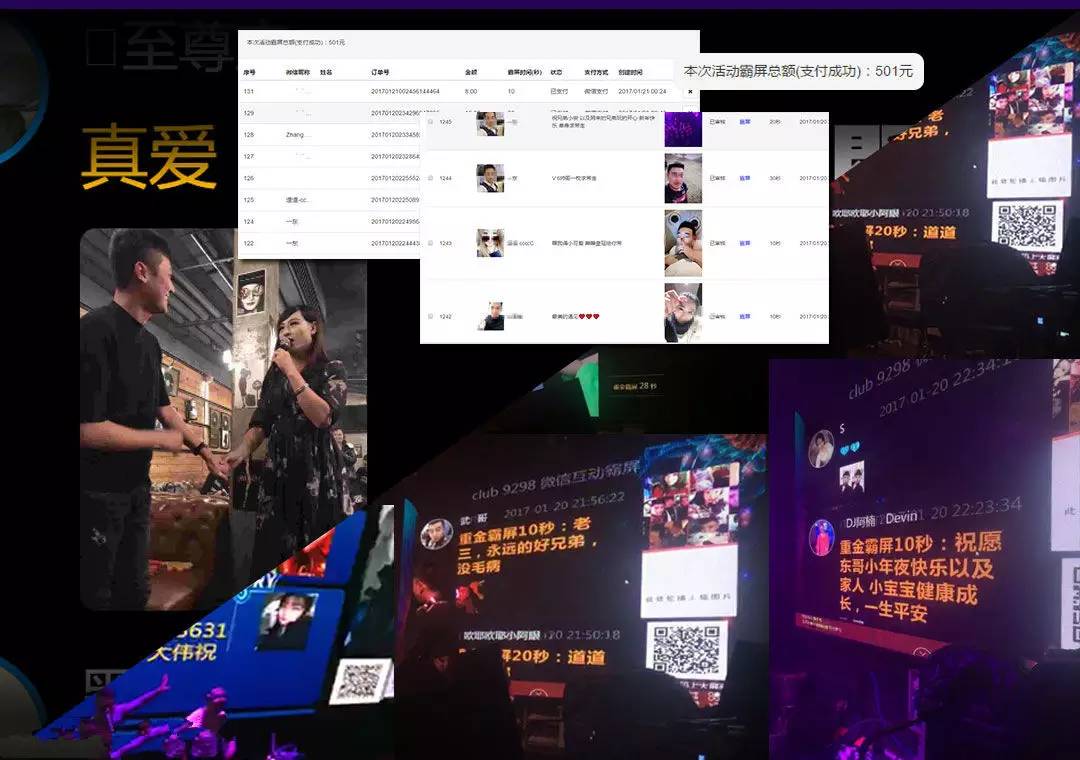
Task: Click the 金额 column header
Action: pos(471,72)
